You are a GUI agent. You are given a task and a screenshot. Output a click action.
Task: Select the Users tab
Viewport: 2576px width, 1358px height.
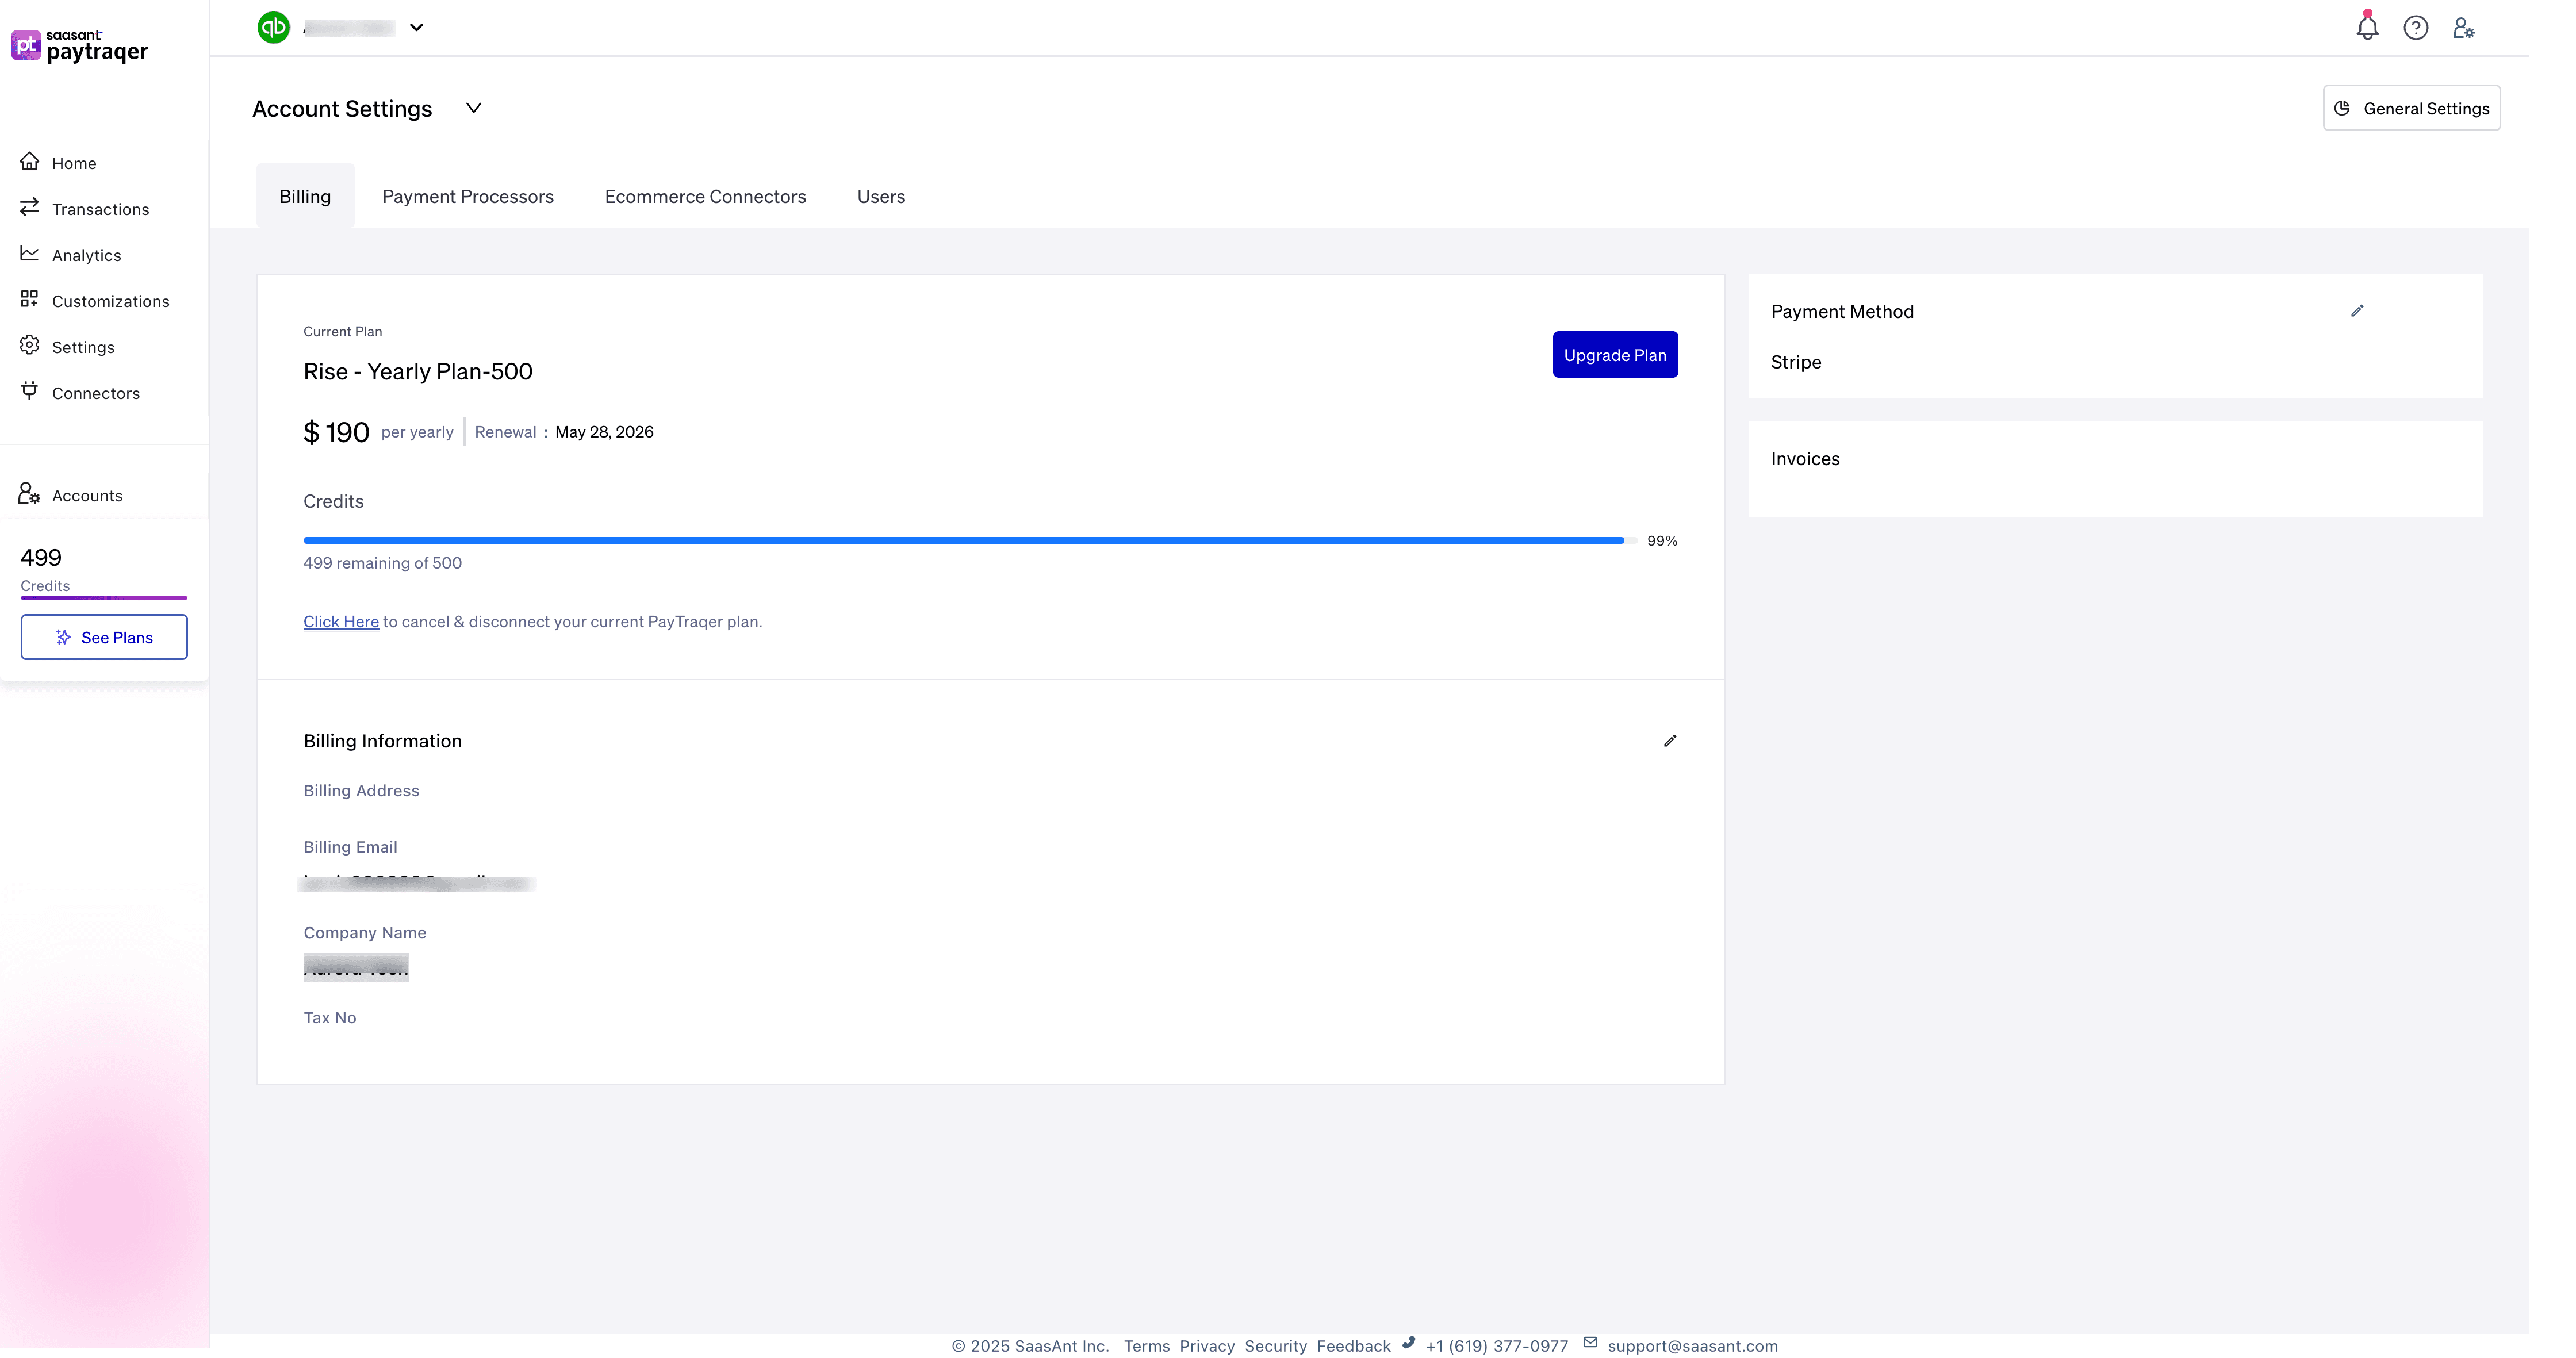click(x=880, y=196)
